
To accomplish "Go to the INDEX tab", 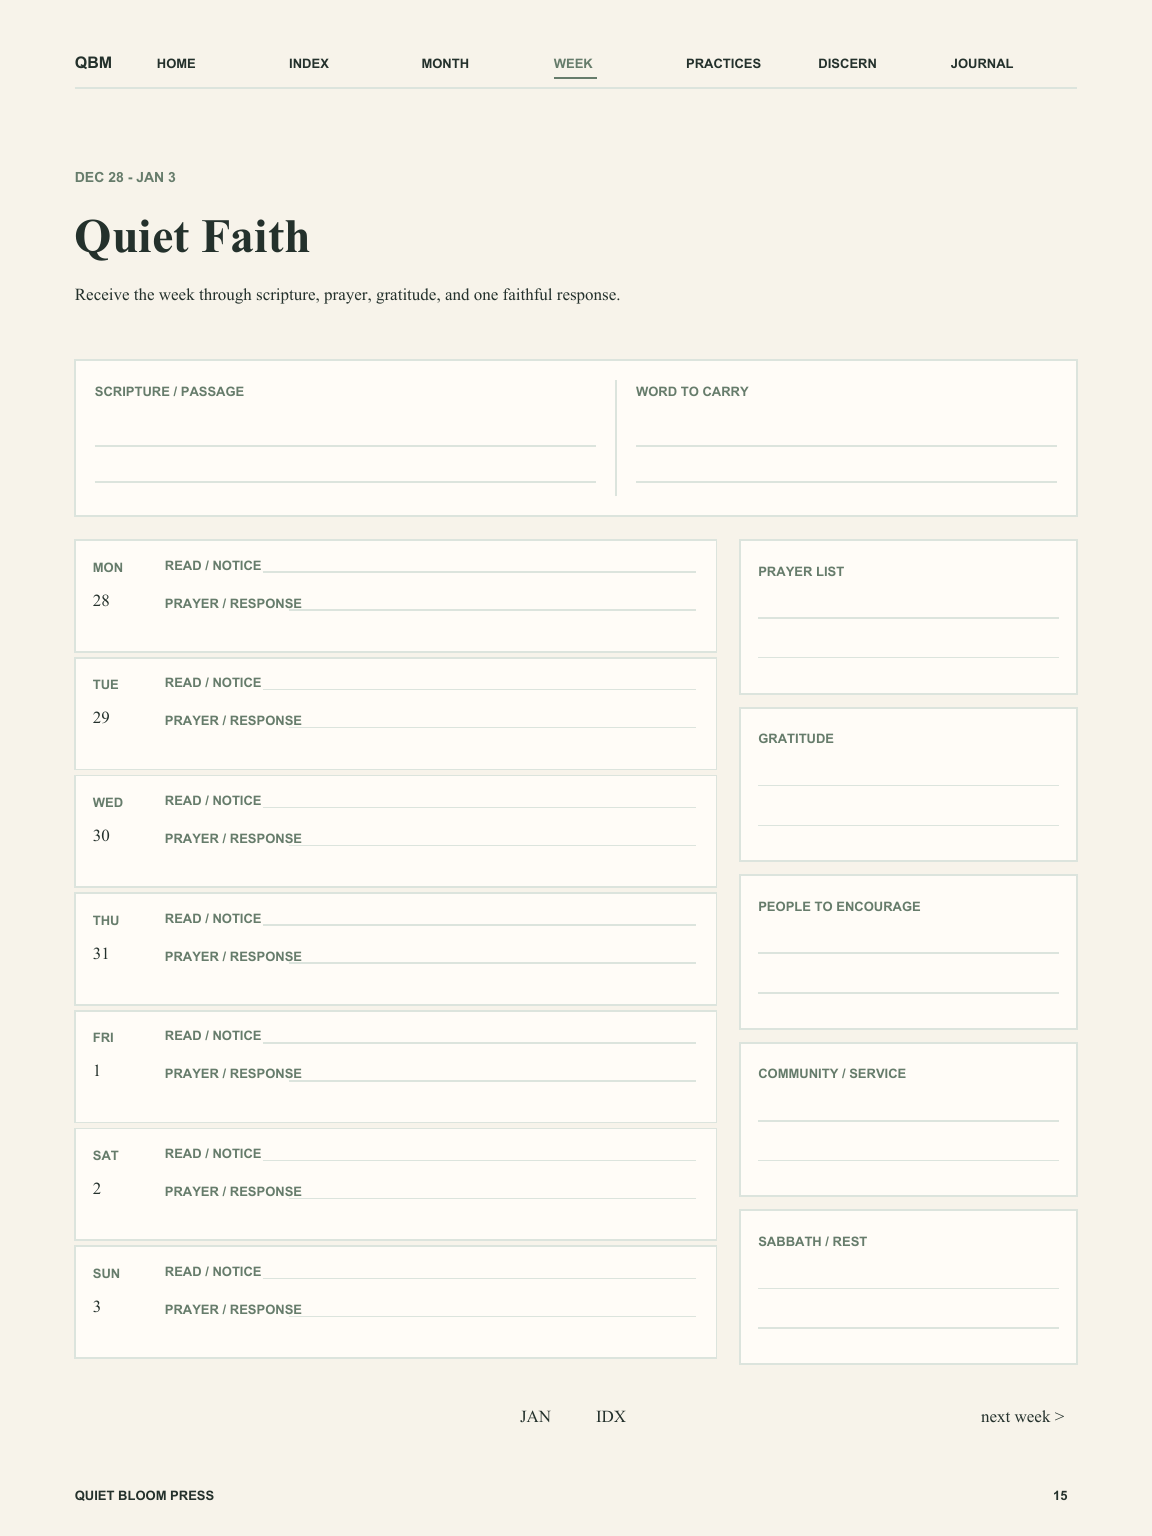I will [309, 63].
